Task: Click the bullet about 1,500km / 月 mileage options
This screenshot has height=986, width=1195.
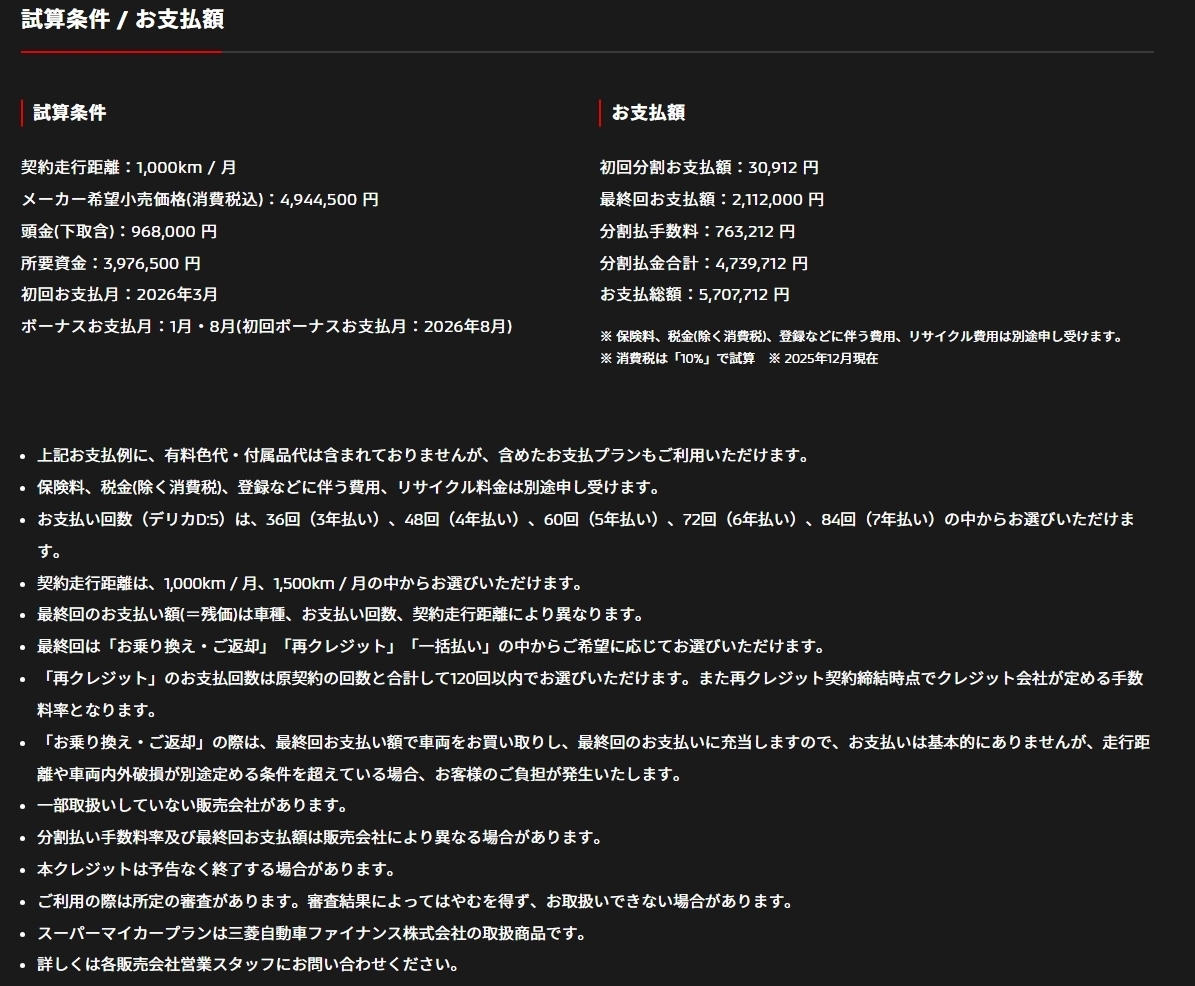Action: [310, 583]
